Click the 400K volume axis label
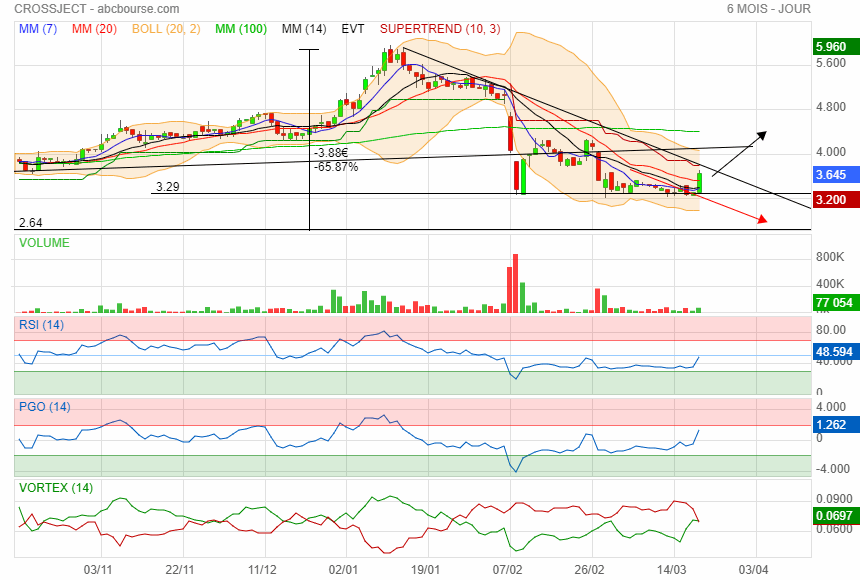 click(830, 284)
